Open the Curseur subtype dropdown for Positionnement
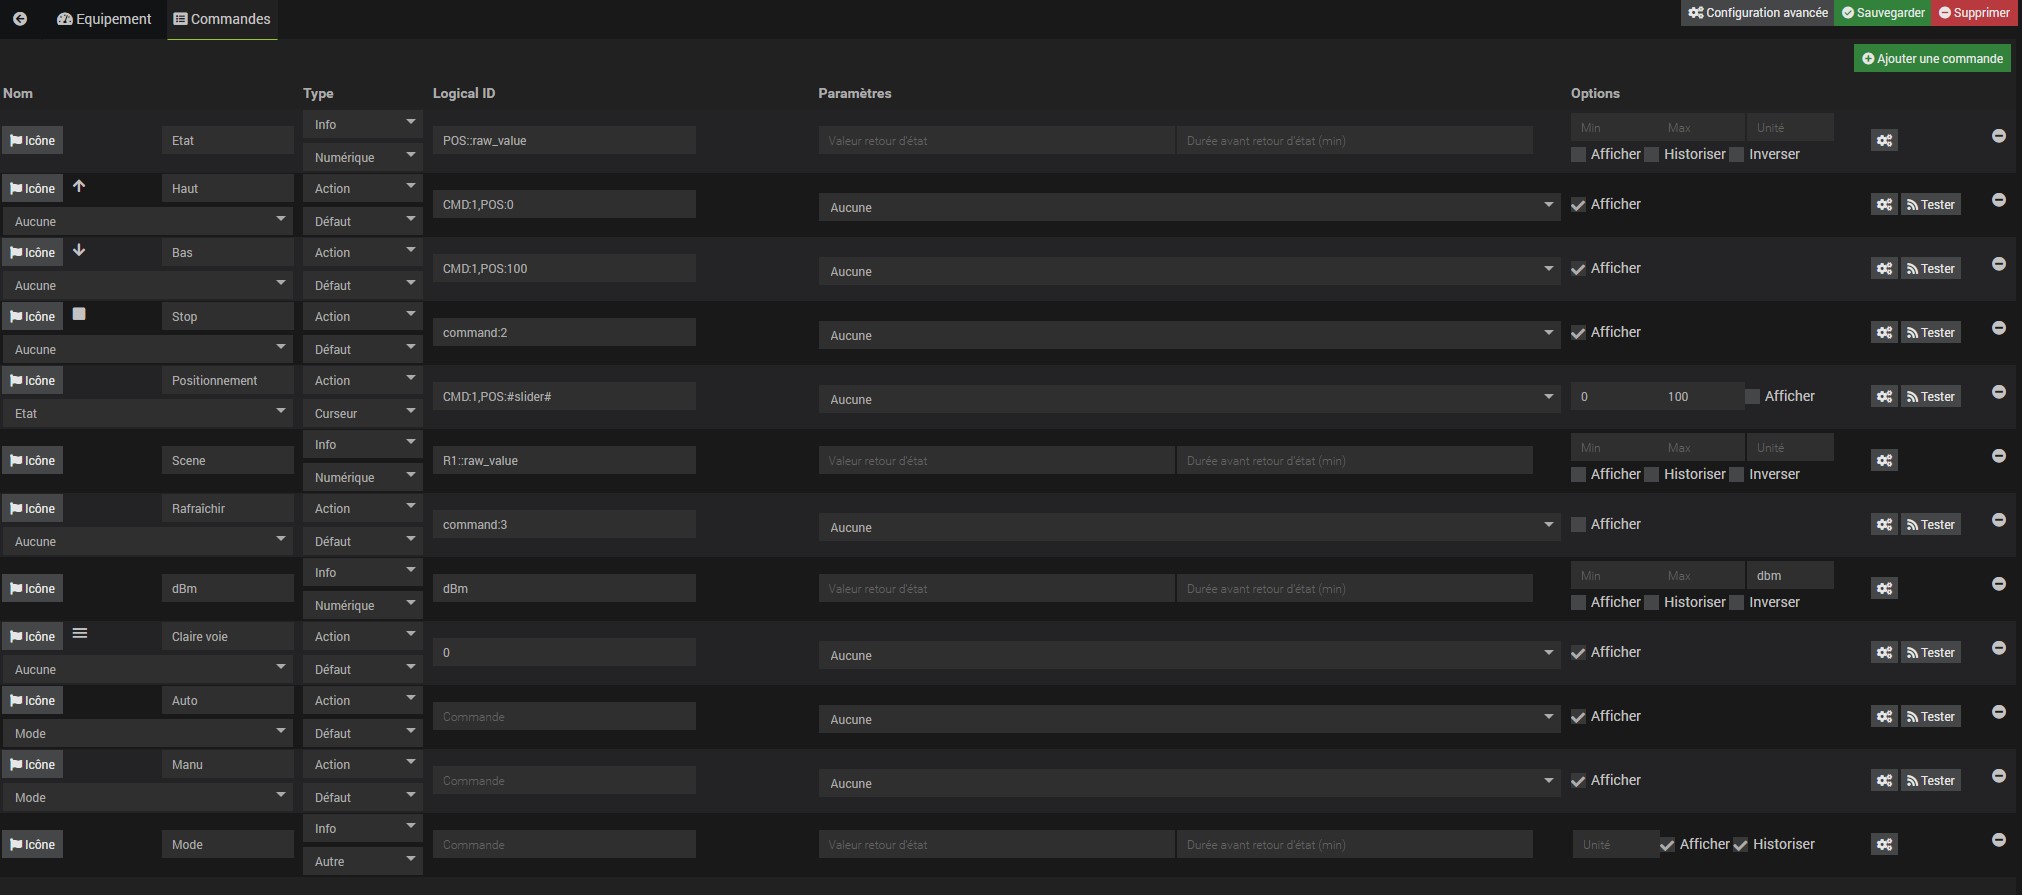The image size is (2022, 895). [362, 414]
